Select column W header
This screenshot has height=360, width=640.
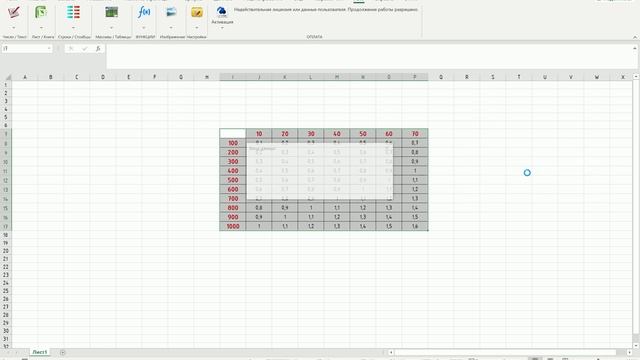[x=597, y=77]
